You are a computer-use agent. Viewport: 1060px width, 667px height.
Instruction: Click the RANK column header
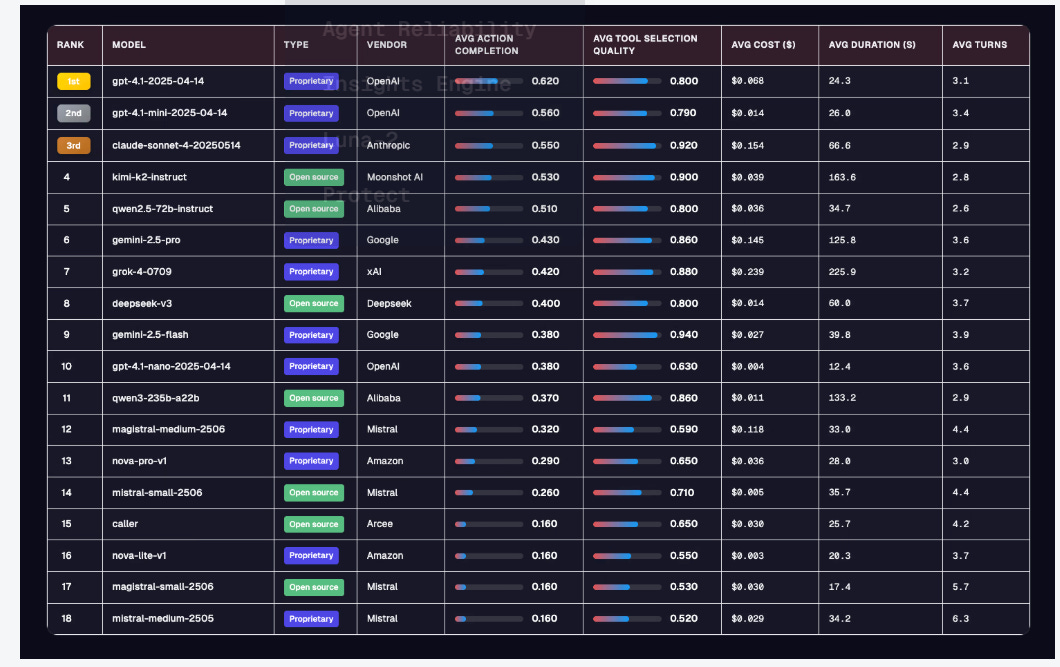[70, 45]
